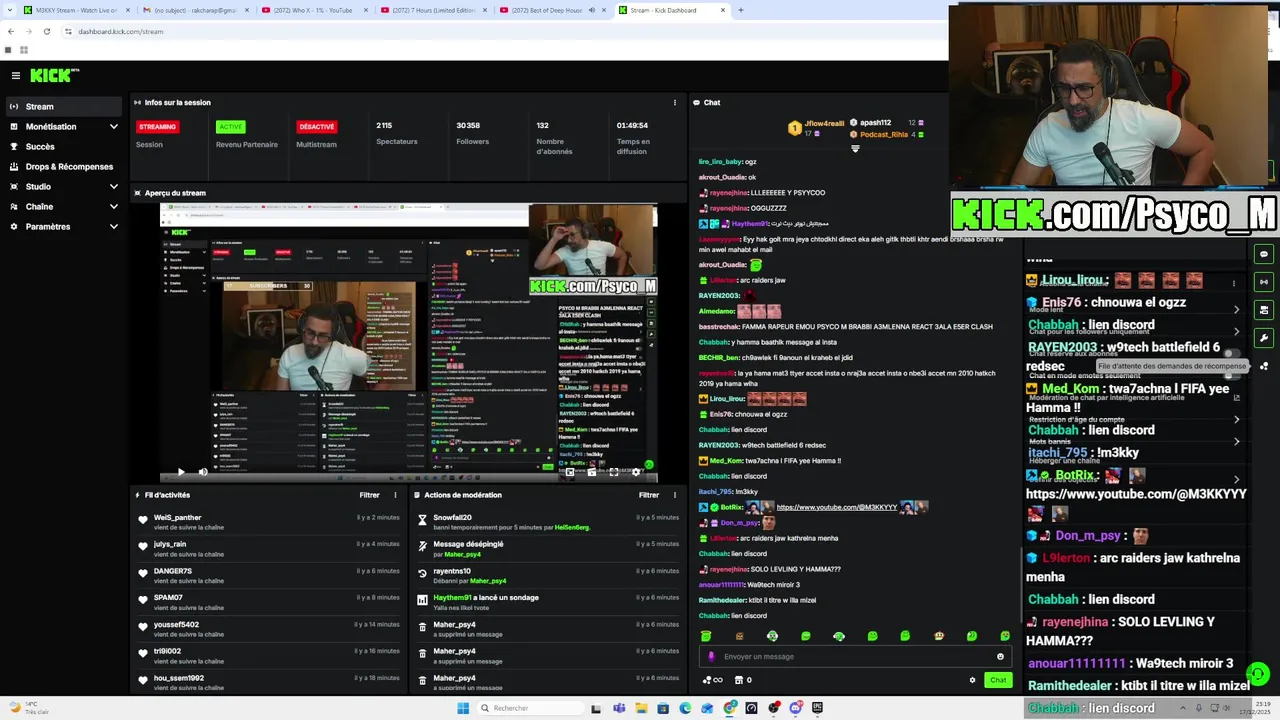The height and width of the screenshot is (720, 1280).
Task: Select youssef5402 follow activity entry
Action: 270,629
